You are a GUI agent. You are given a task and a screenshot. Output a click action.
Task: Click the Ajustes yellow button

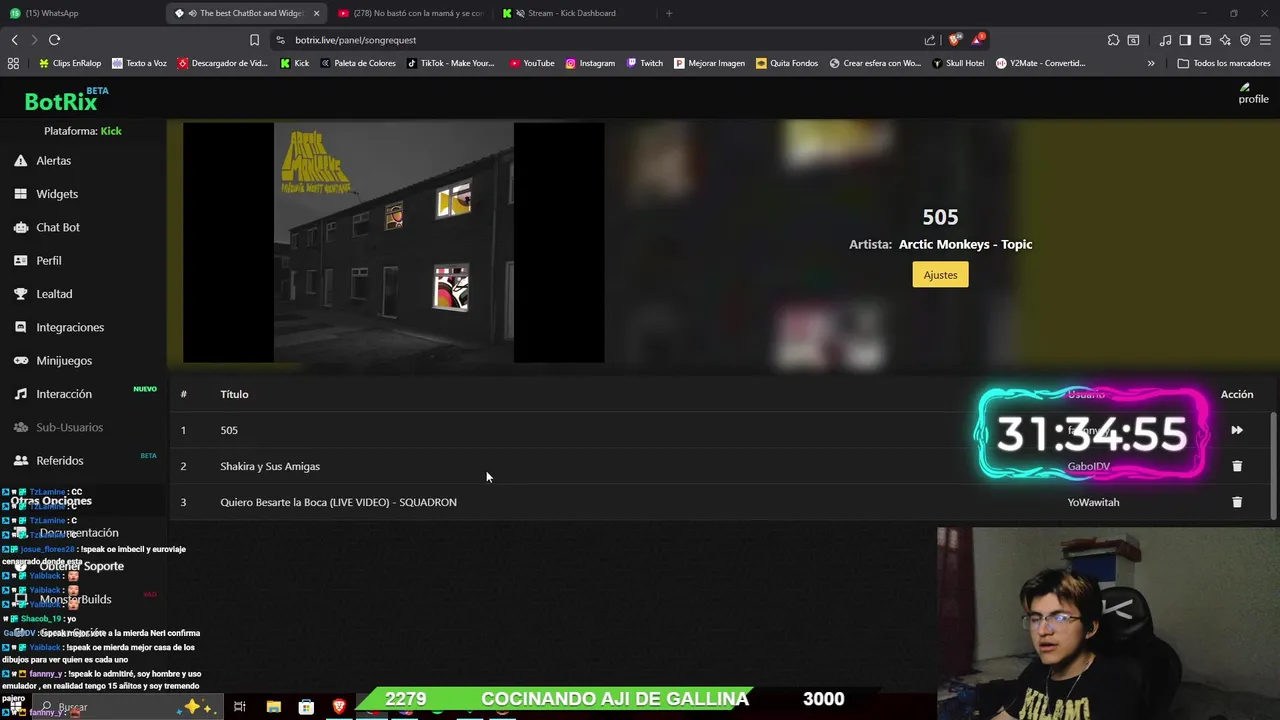tap(940, 275)
